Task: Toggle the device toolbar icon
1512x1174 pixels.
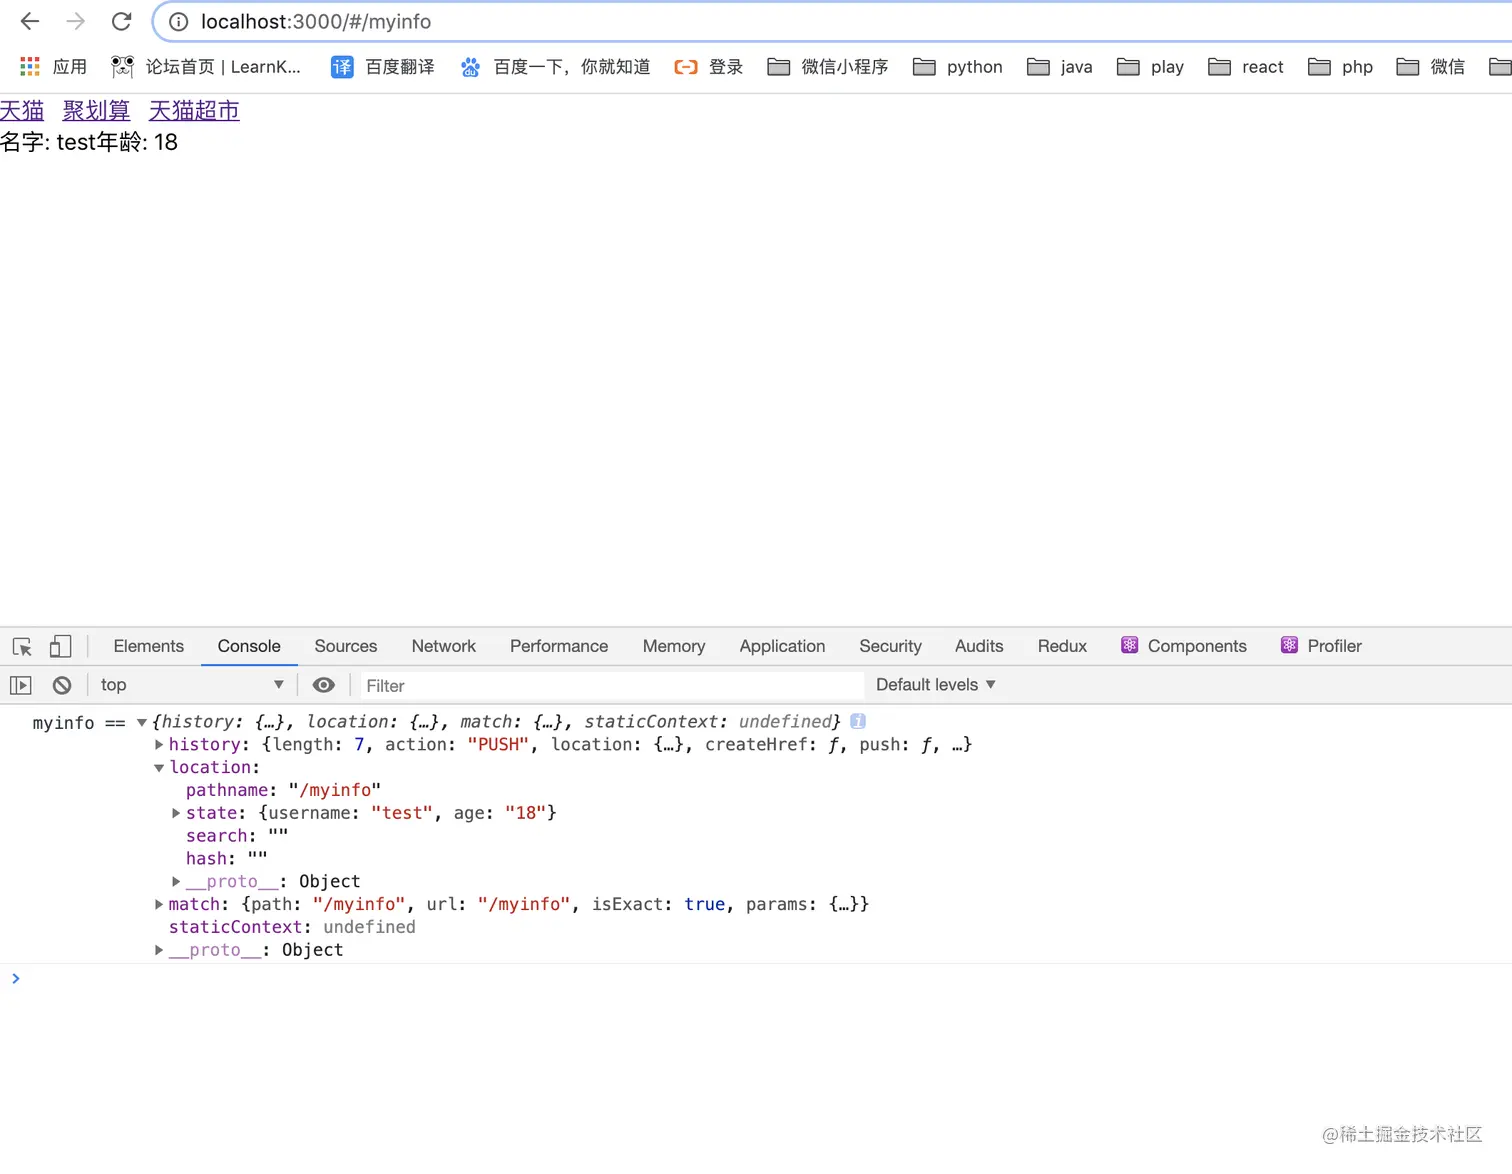Action: pos(60,647)
